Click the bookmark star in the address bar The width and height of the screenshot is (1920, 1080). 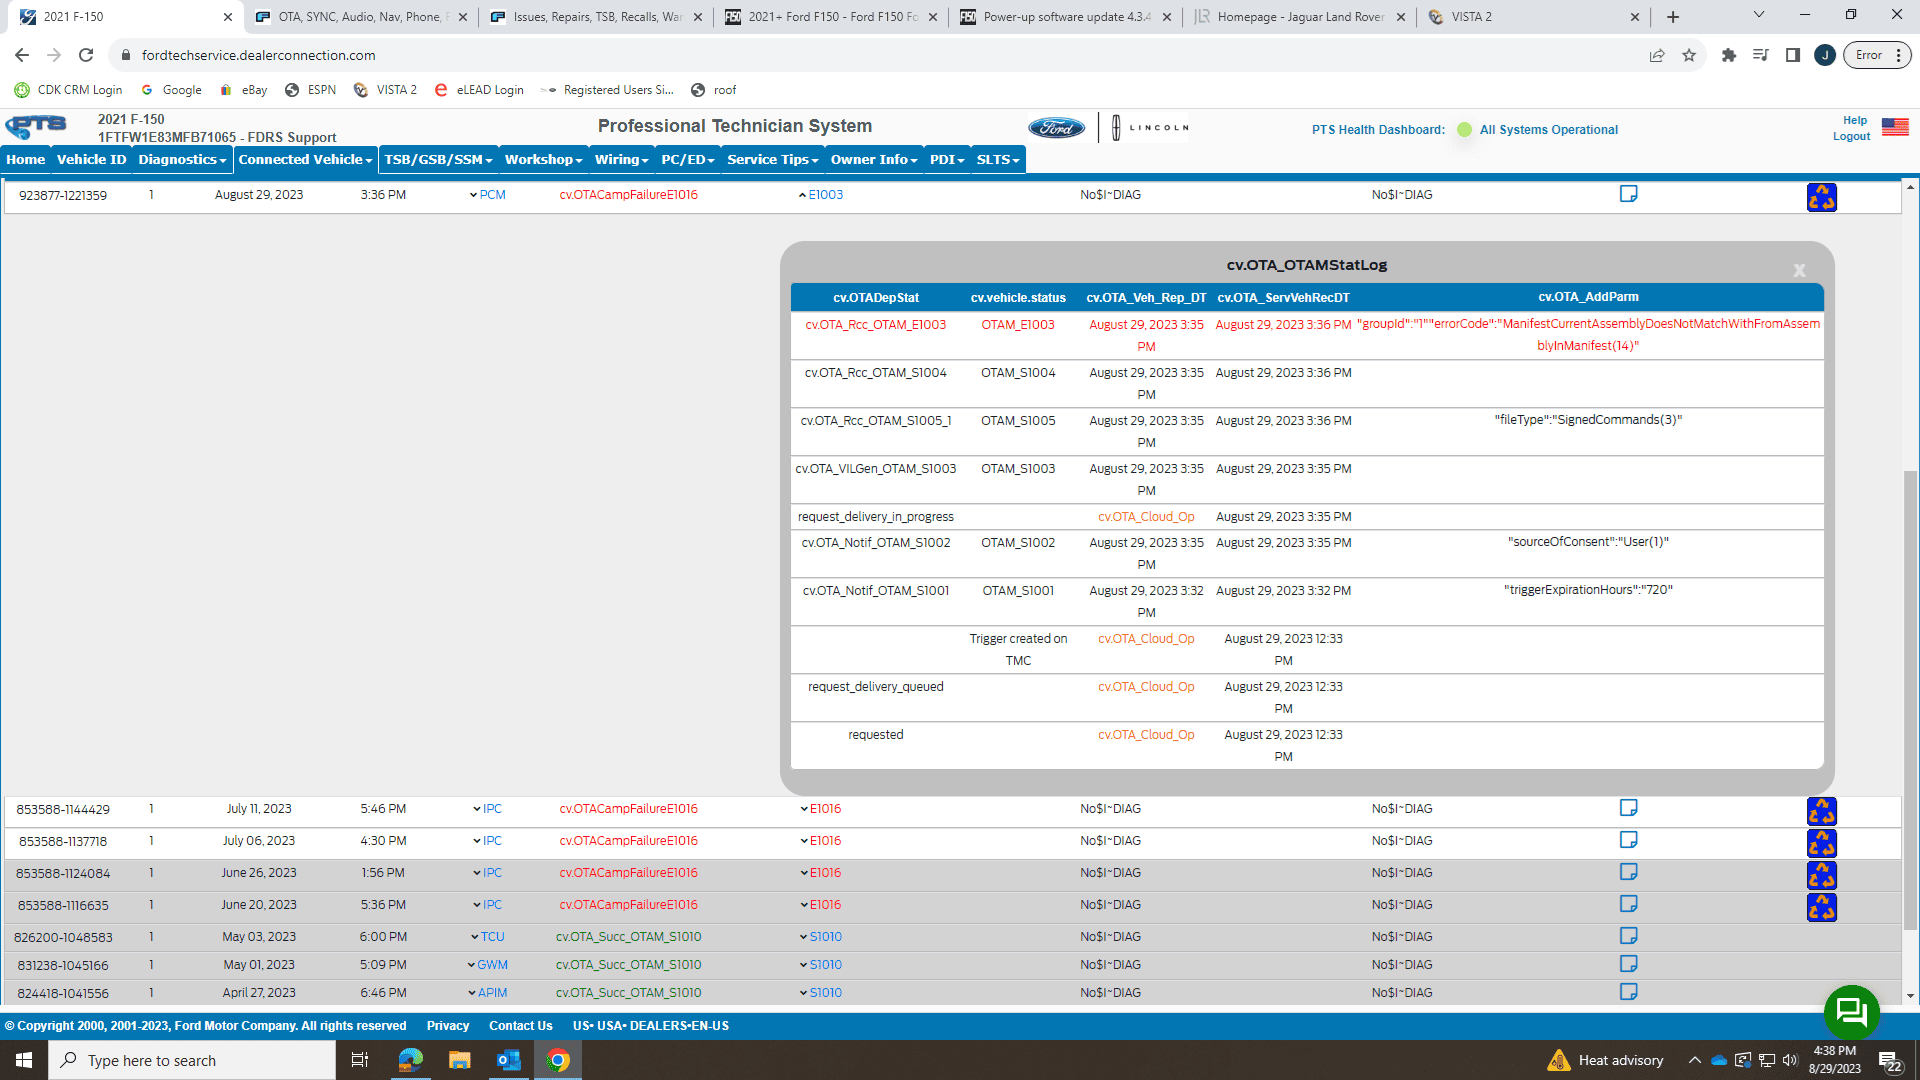pyautogui.click(x=1690, y=55)
